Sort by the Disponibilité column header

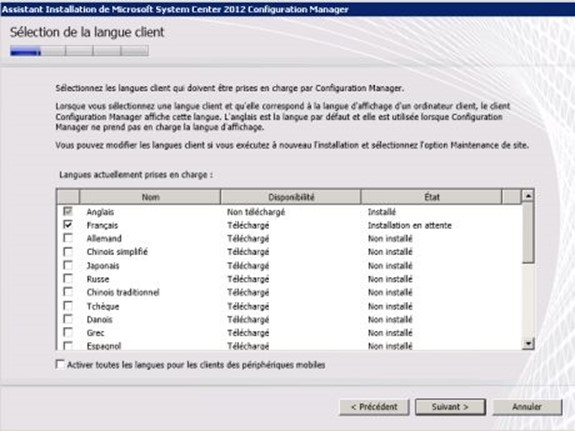coord(291,197)
